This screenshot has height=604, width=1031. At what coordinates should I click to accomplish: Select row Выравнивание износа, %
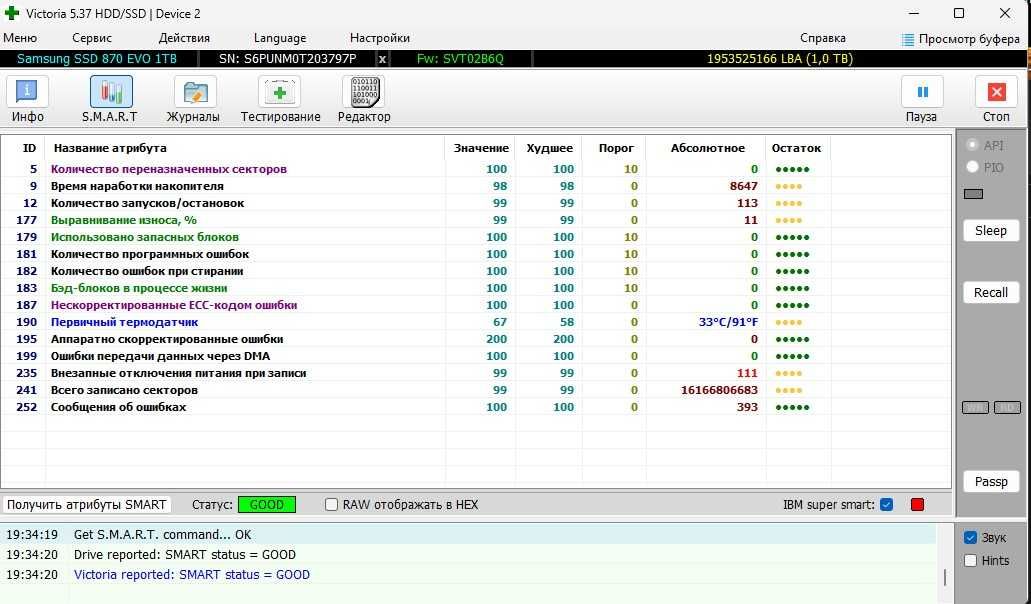click(x=476, y=220)
